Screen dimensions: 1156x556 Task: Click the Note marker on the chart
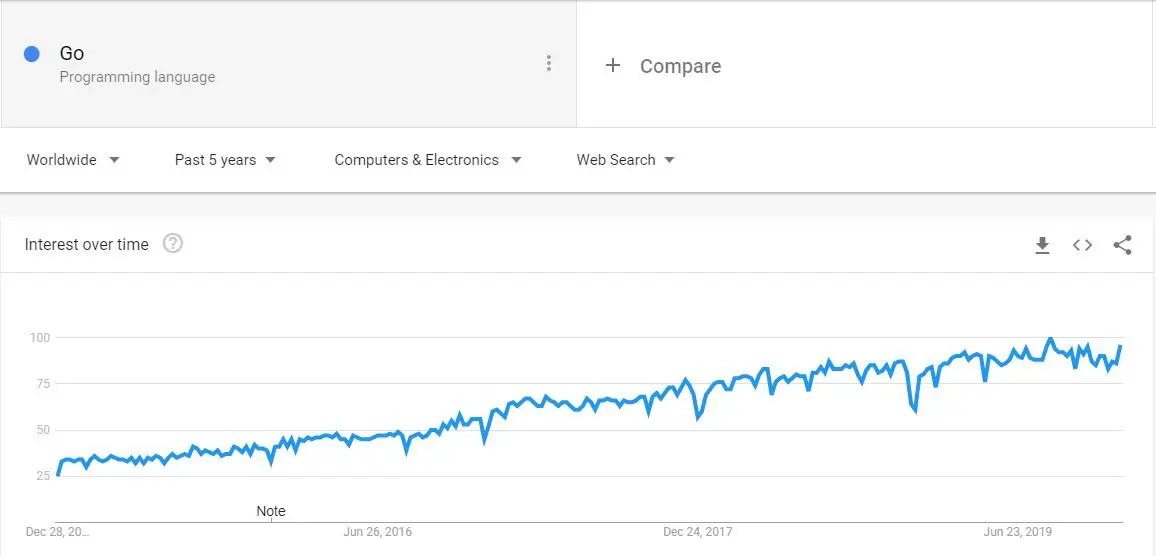coord(271,511)
